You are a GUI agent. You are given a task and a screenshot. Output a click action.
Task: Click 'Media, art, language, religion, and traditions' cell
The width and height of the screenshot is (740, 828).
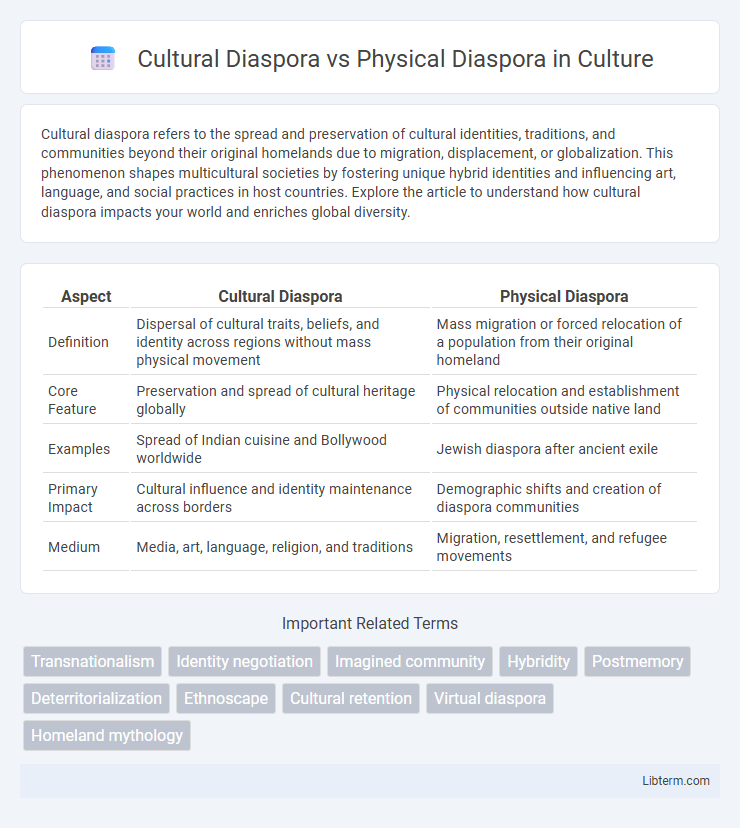tap(280, 547)
